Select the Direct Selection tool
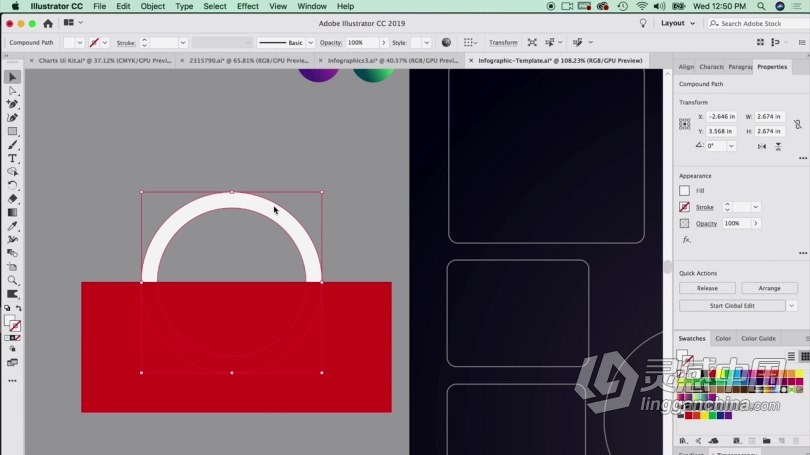The image size is (810, 455). [13, 91]
